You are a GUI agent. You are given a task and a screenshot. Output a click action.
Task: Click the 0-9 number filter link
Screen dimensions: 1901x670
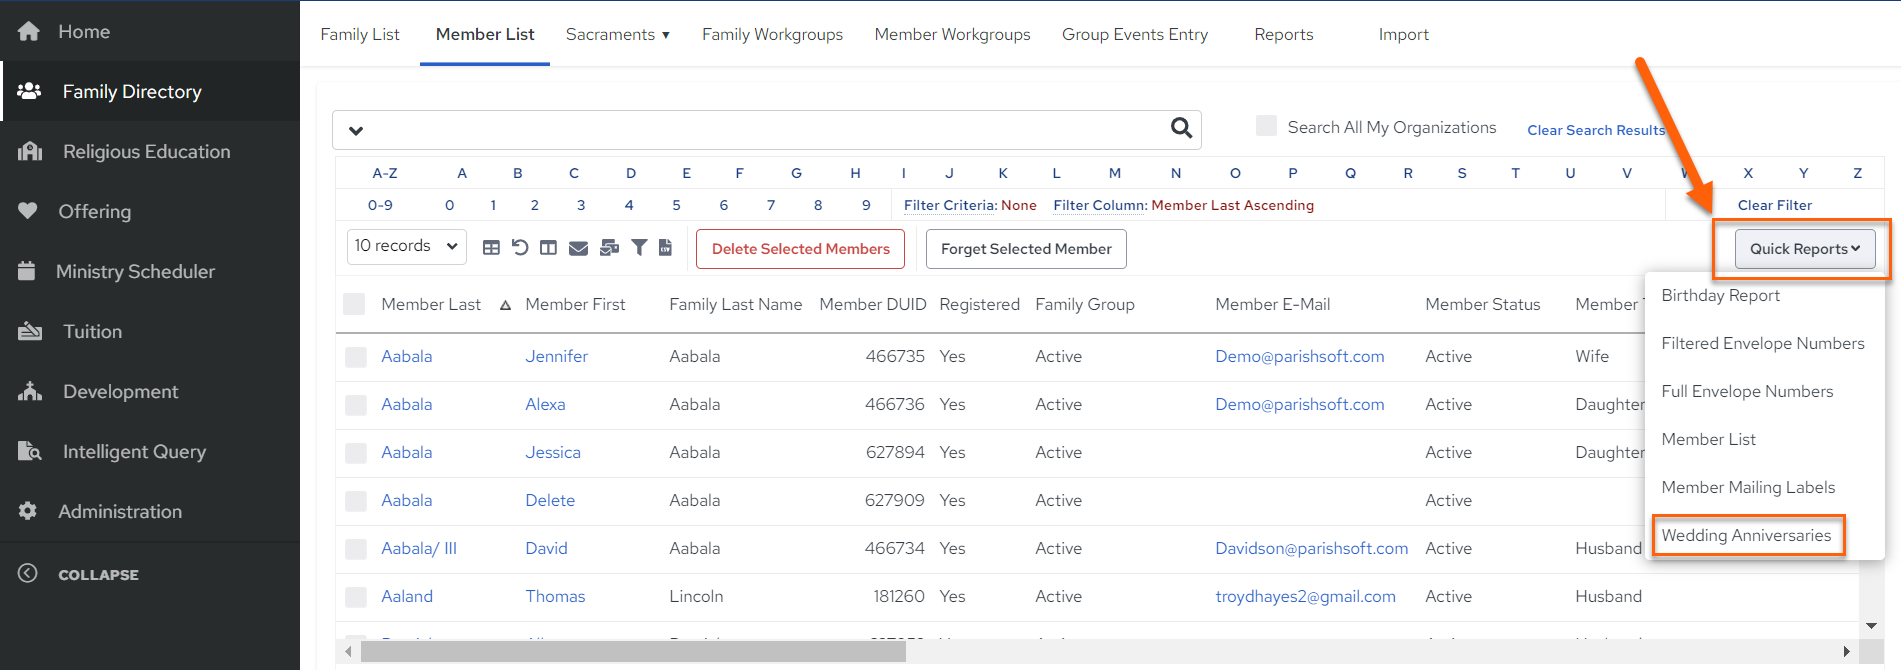[380, 205]
